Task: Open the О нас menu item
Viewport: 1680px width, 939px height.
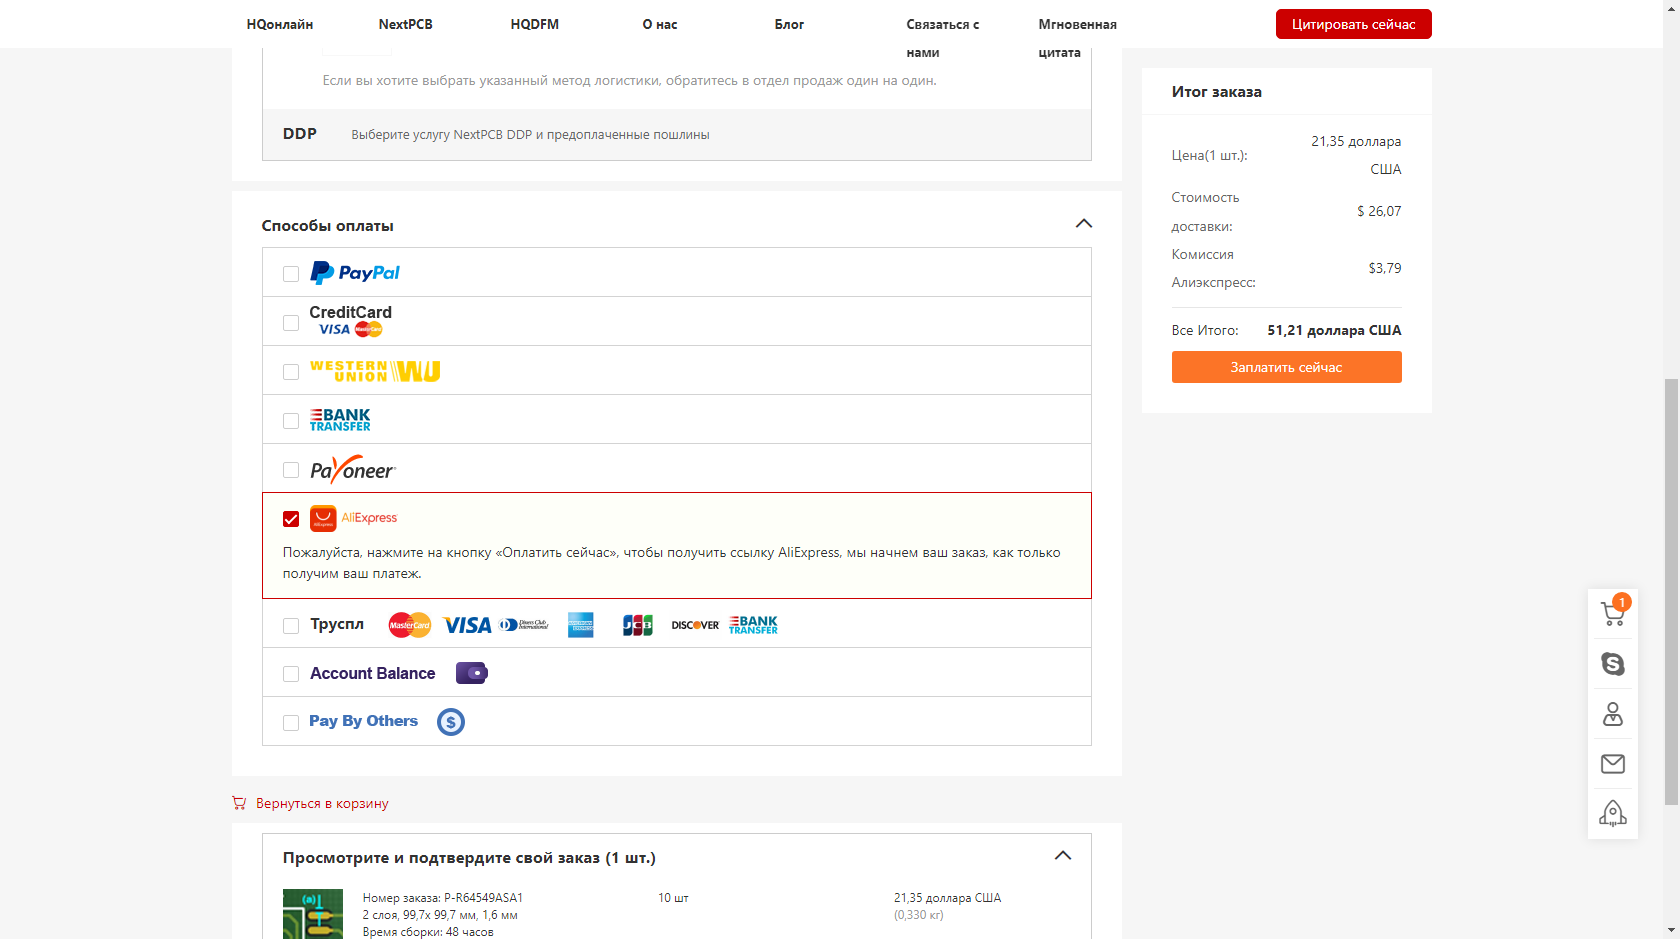Action: click(x=660, y=24)
